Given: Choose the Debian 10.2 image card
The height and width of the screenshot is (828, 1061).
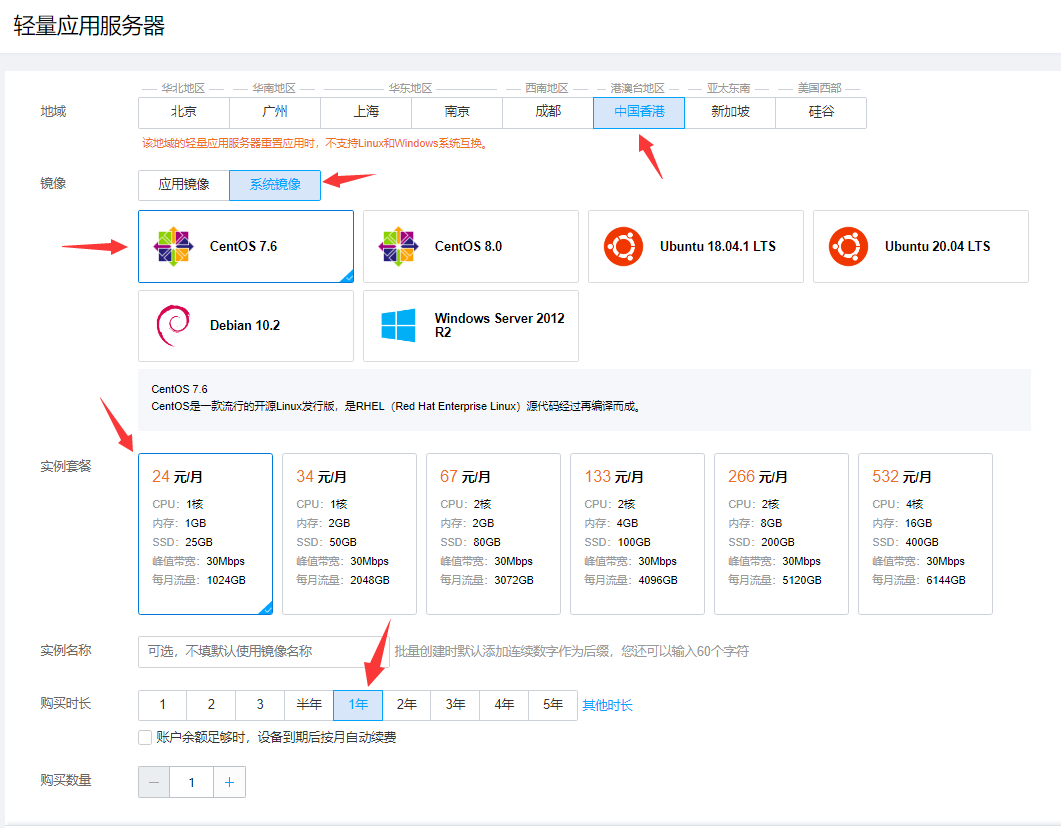Looking at the screenshot, I should coord(246,325).
